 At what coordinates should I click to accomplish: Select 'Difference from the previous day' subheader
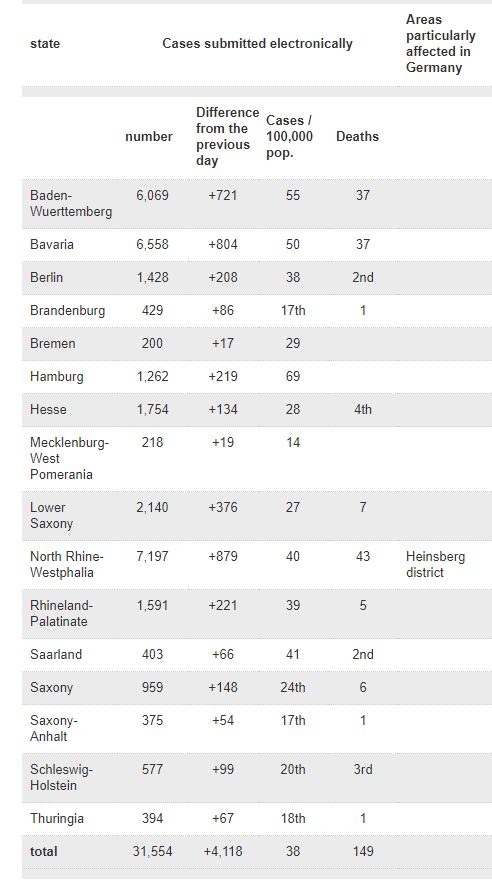click(x=227, y=136)
